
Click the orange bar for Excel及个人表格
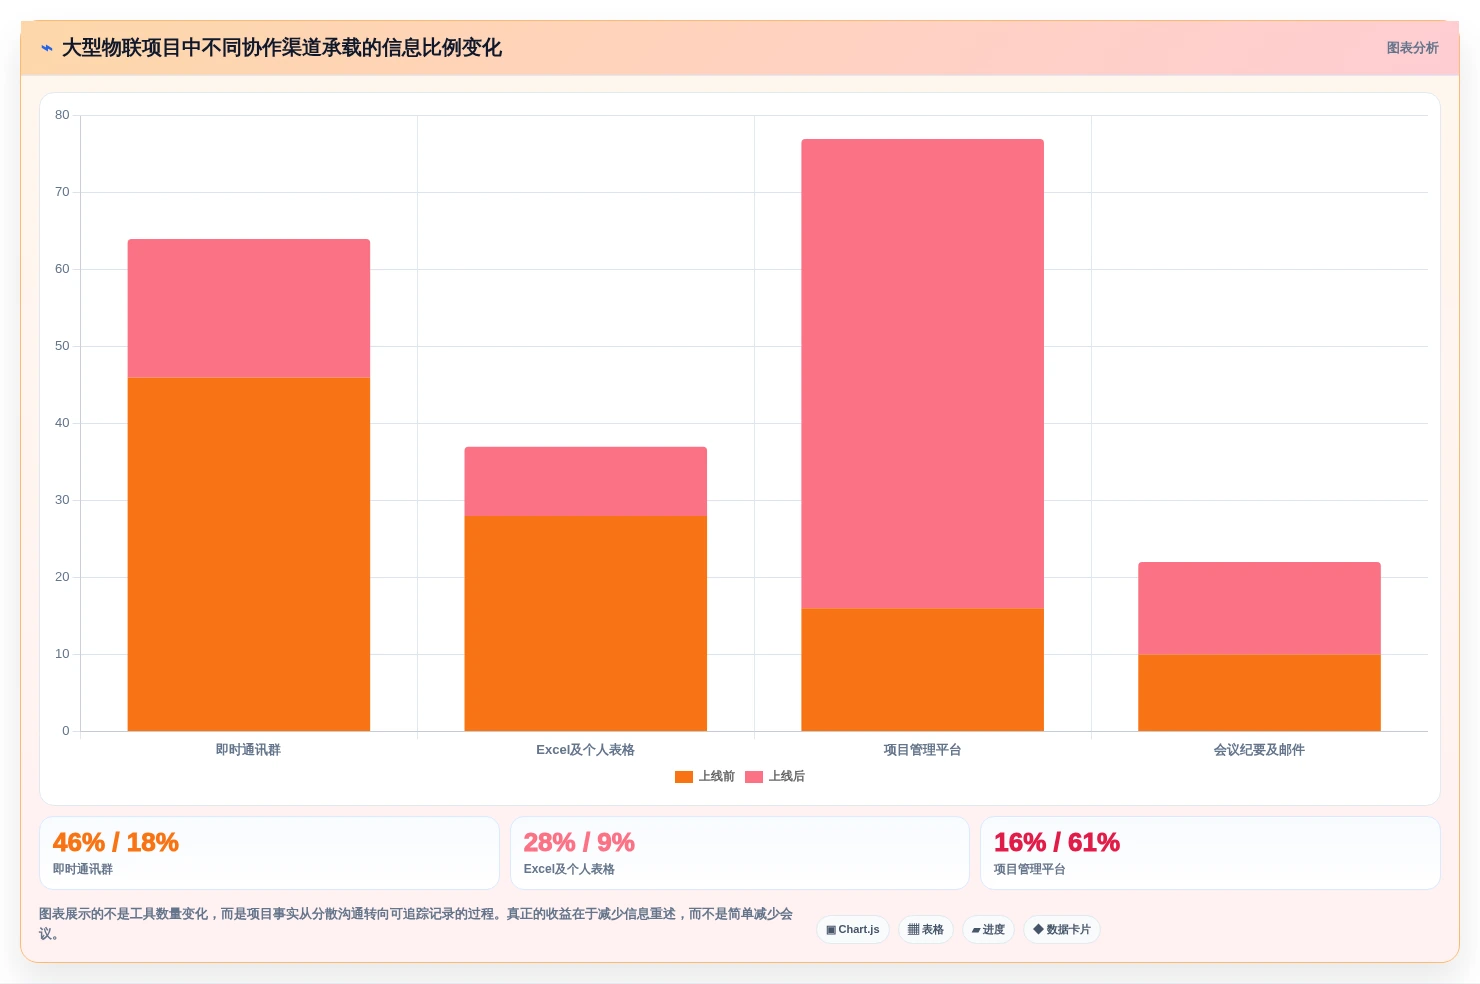point(586,623)
